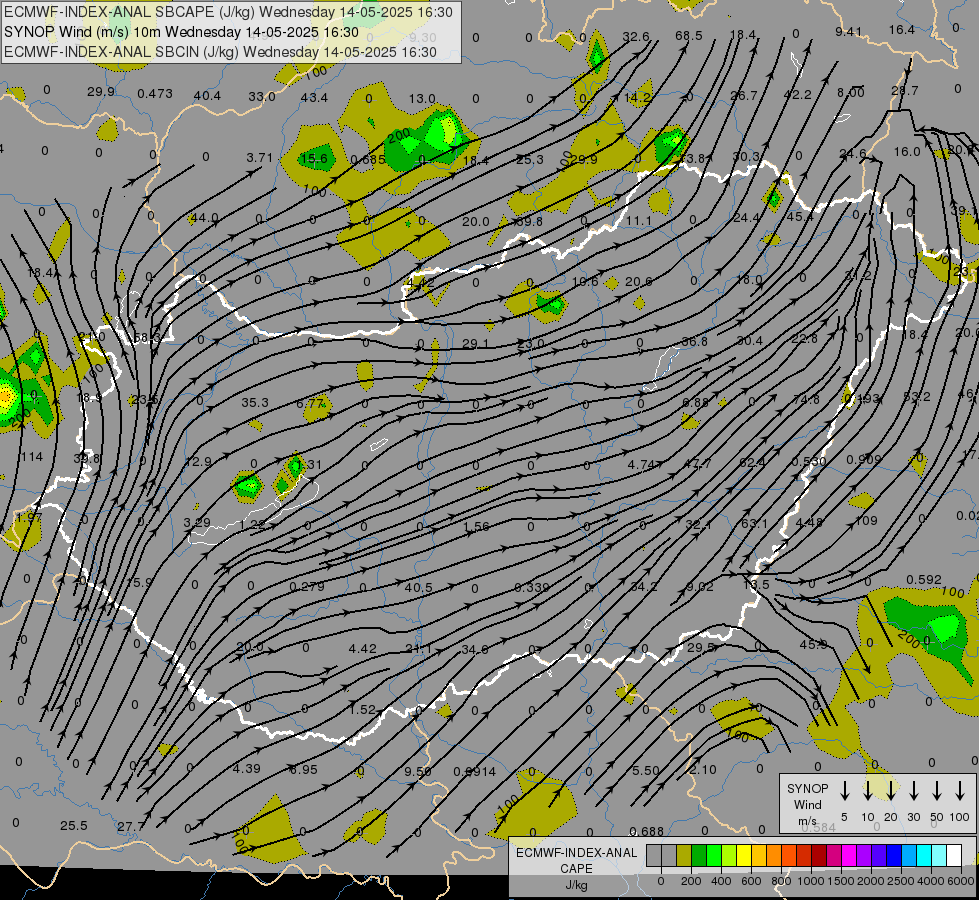Click the SYNOP wind arrow labeled 10
Image resolution: width=979 pixels, height=900 pixels.
point(867,790)
